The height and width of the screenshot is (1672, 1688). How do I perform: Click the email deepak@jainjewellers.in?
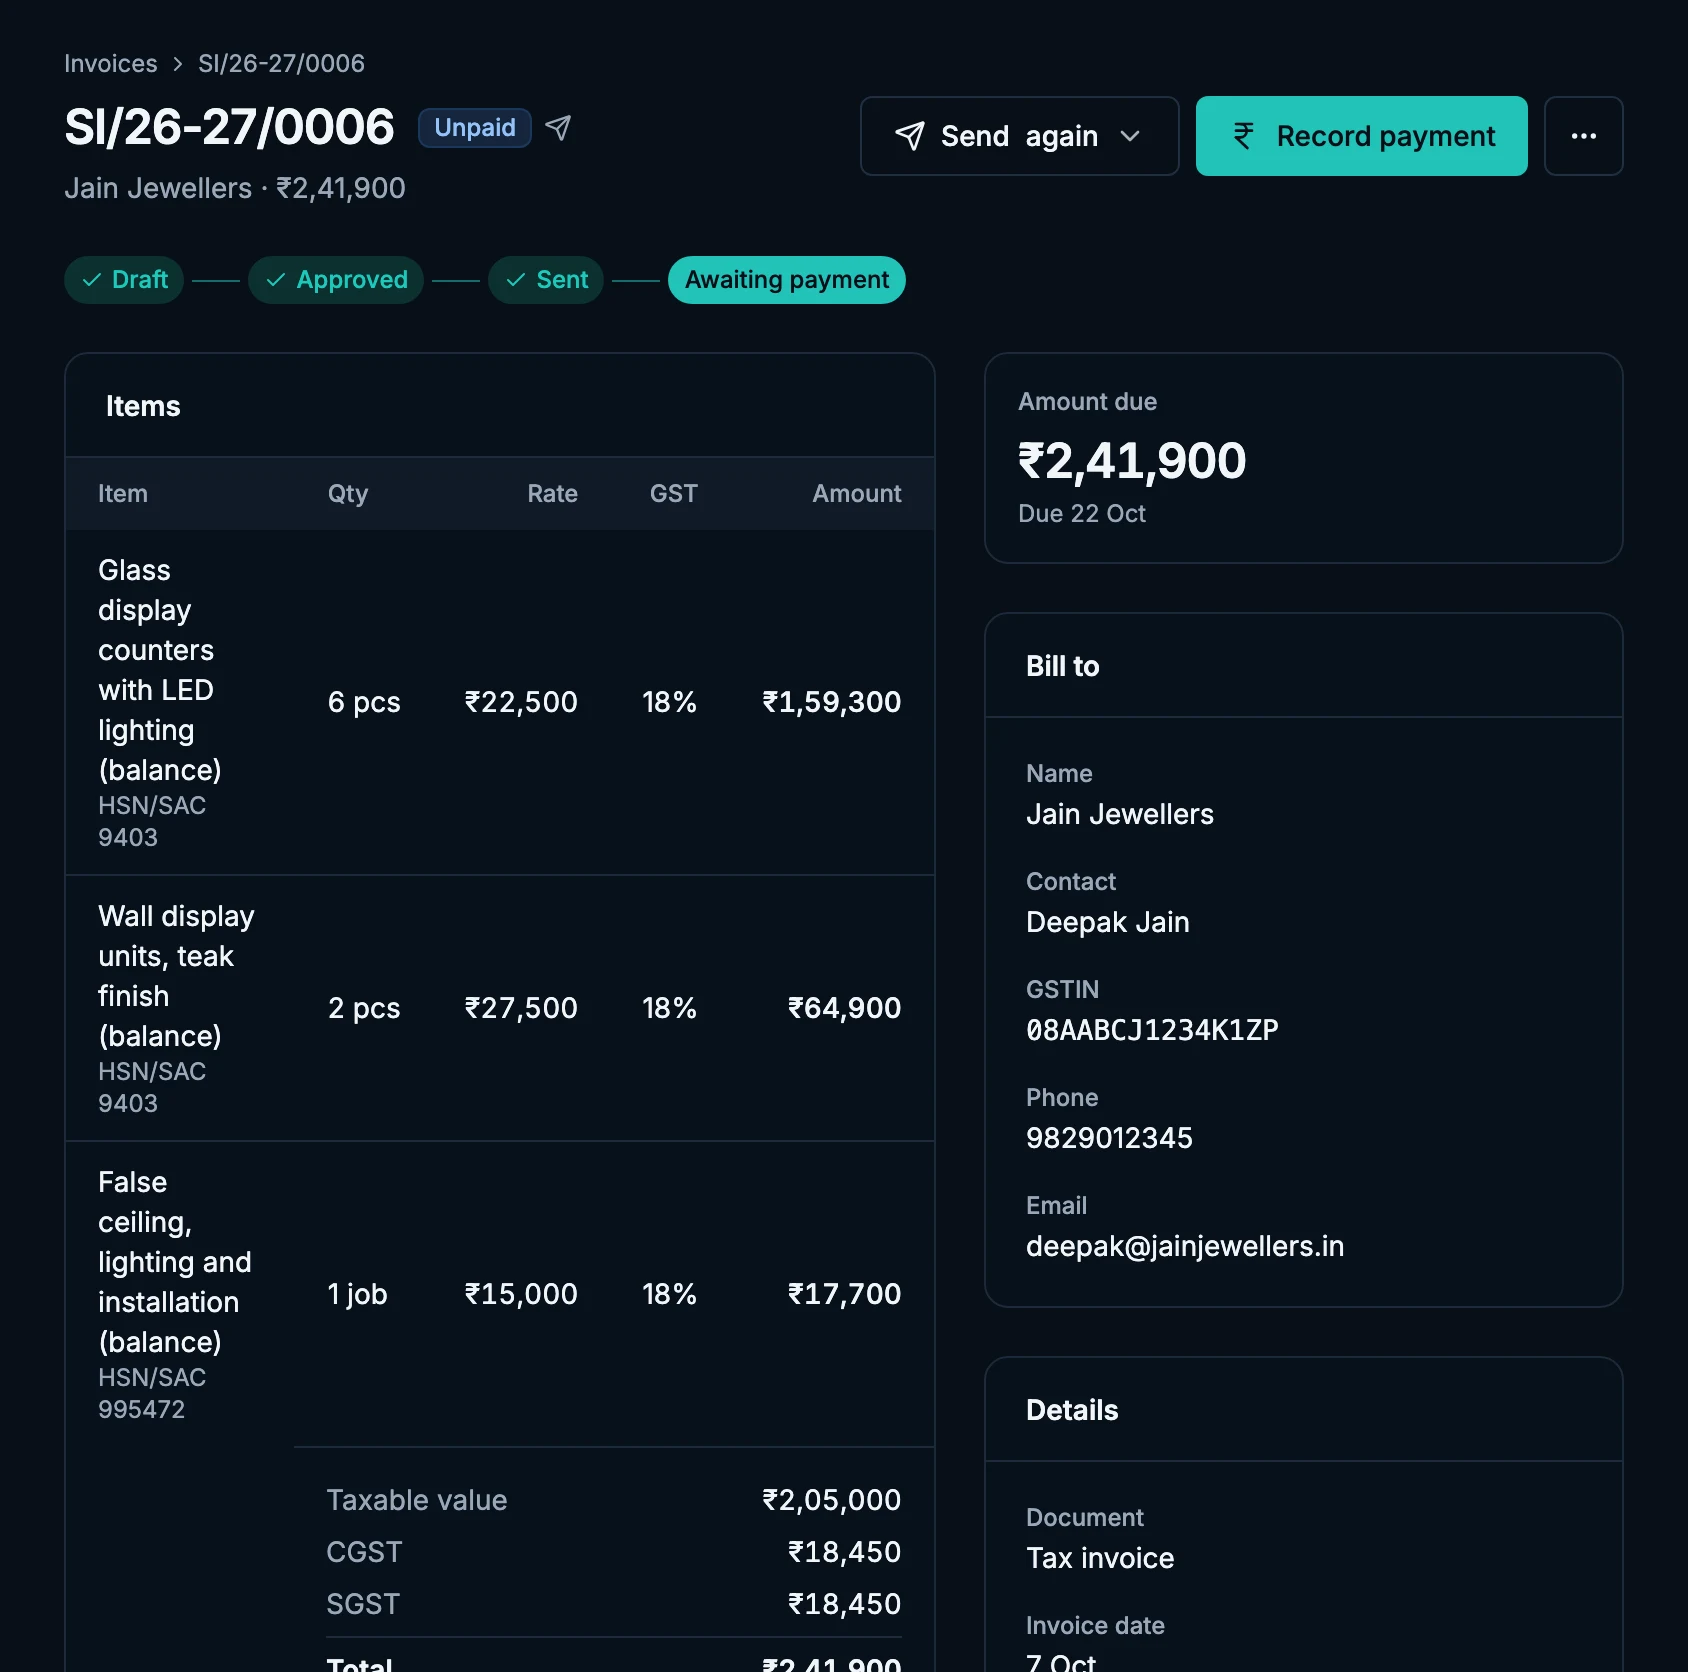(x=1185, y=1246)
